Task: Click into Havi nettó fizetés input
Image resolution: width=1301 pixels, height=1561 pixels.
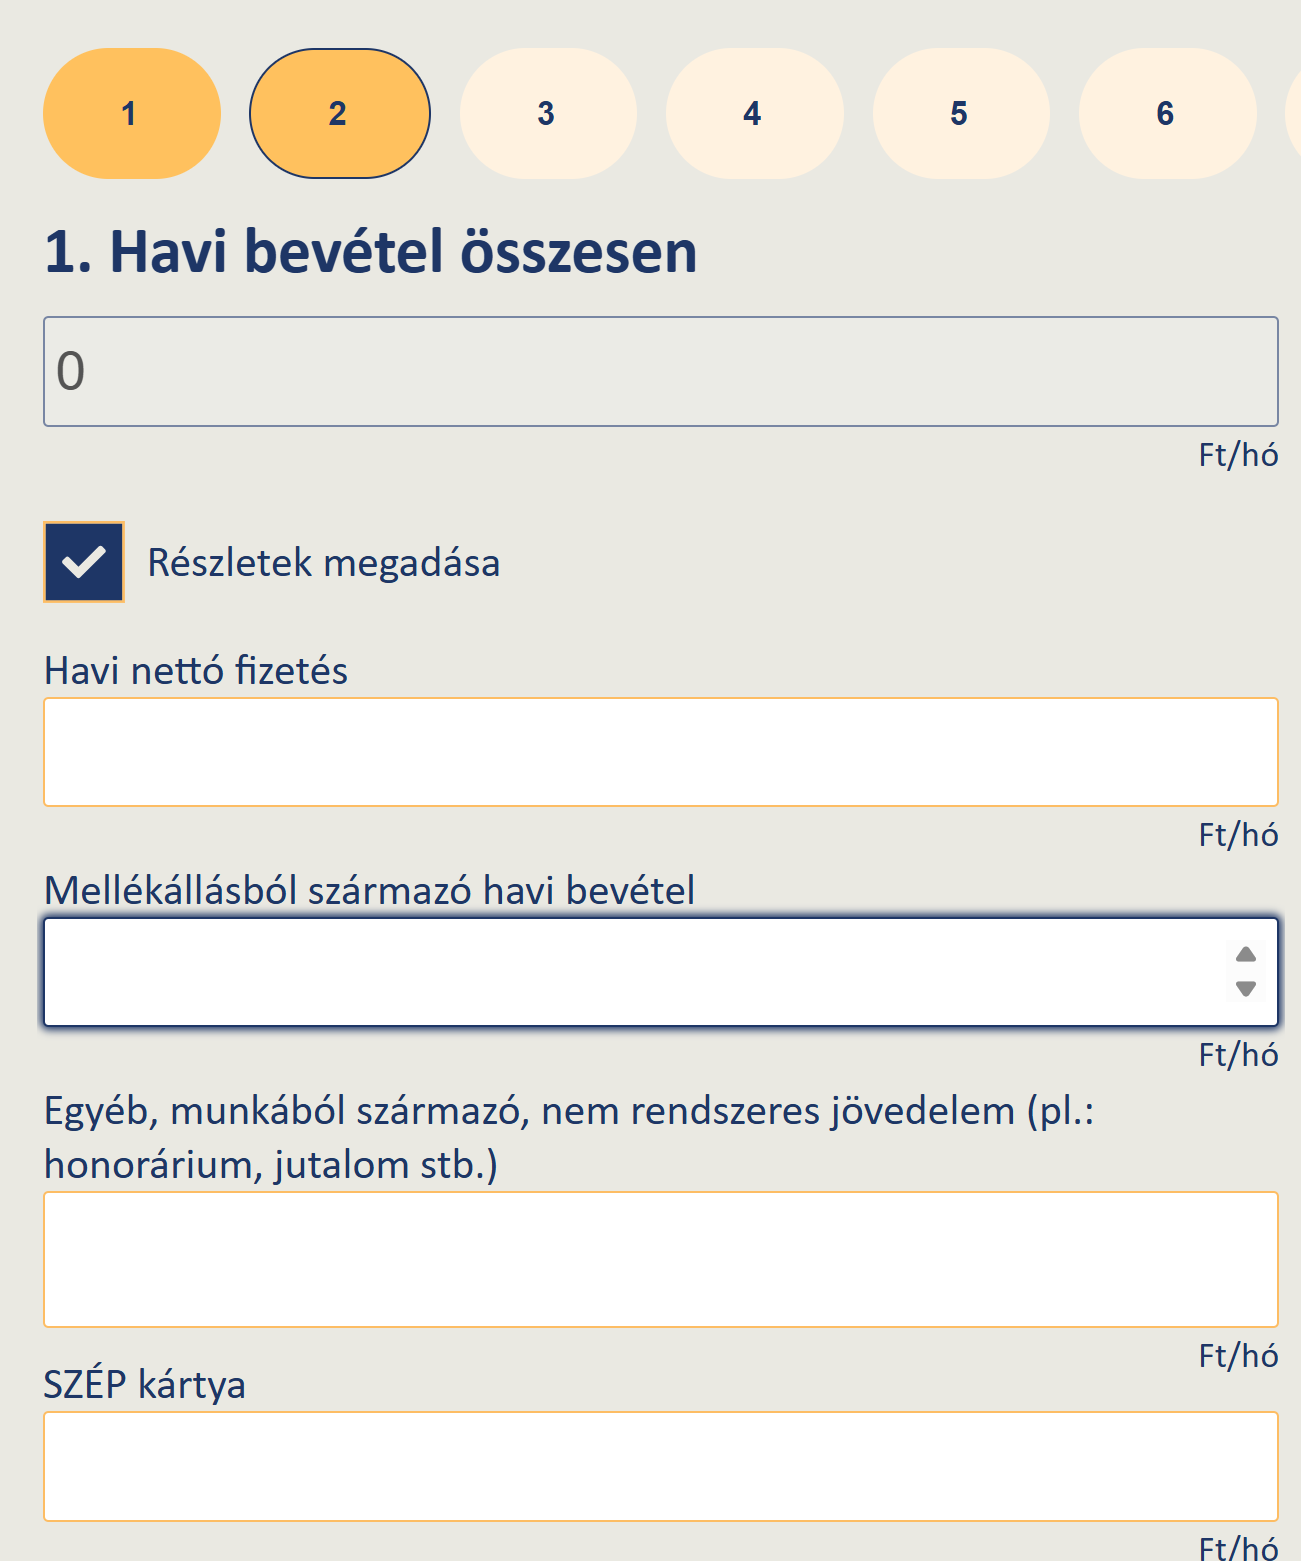Action: tap(661, 752)
